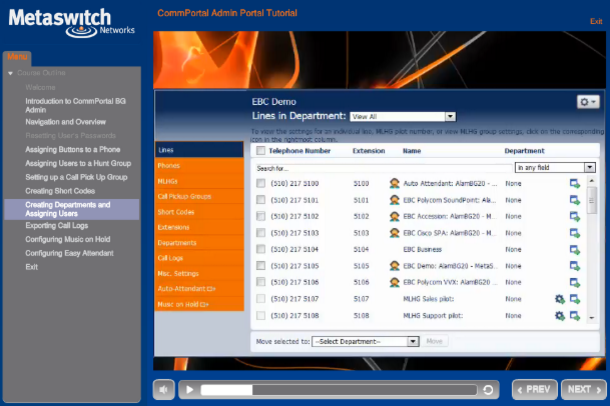Image resolution: width=610 pixels, height=406 pixels.
Task: Open the Call Logs section
Action: pyautogui.click(x=199, y=258)
